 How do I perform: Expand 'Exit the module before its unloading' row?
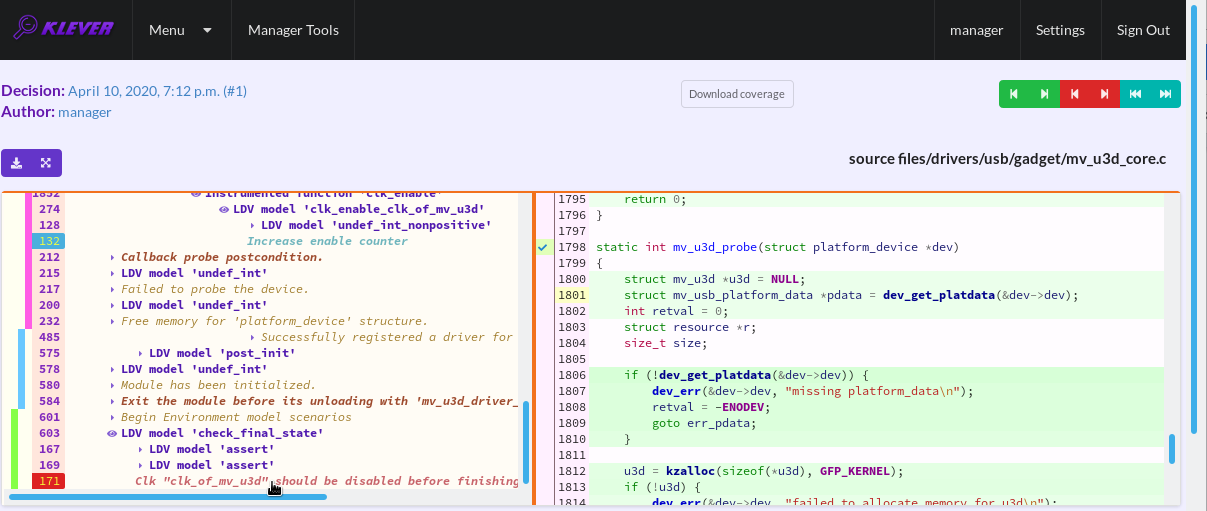[x=112, y=401]
